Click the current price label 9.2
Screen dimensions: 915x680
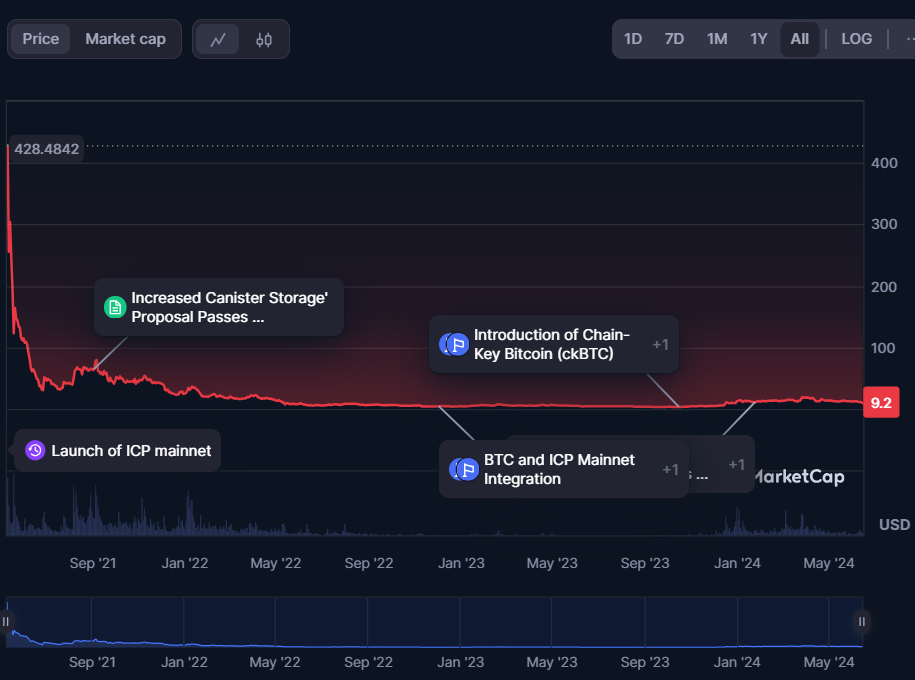coord(881,403)
